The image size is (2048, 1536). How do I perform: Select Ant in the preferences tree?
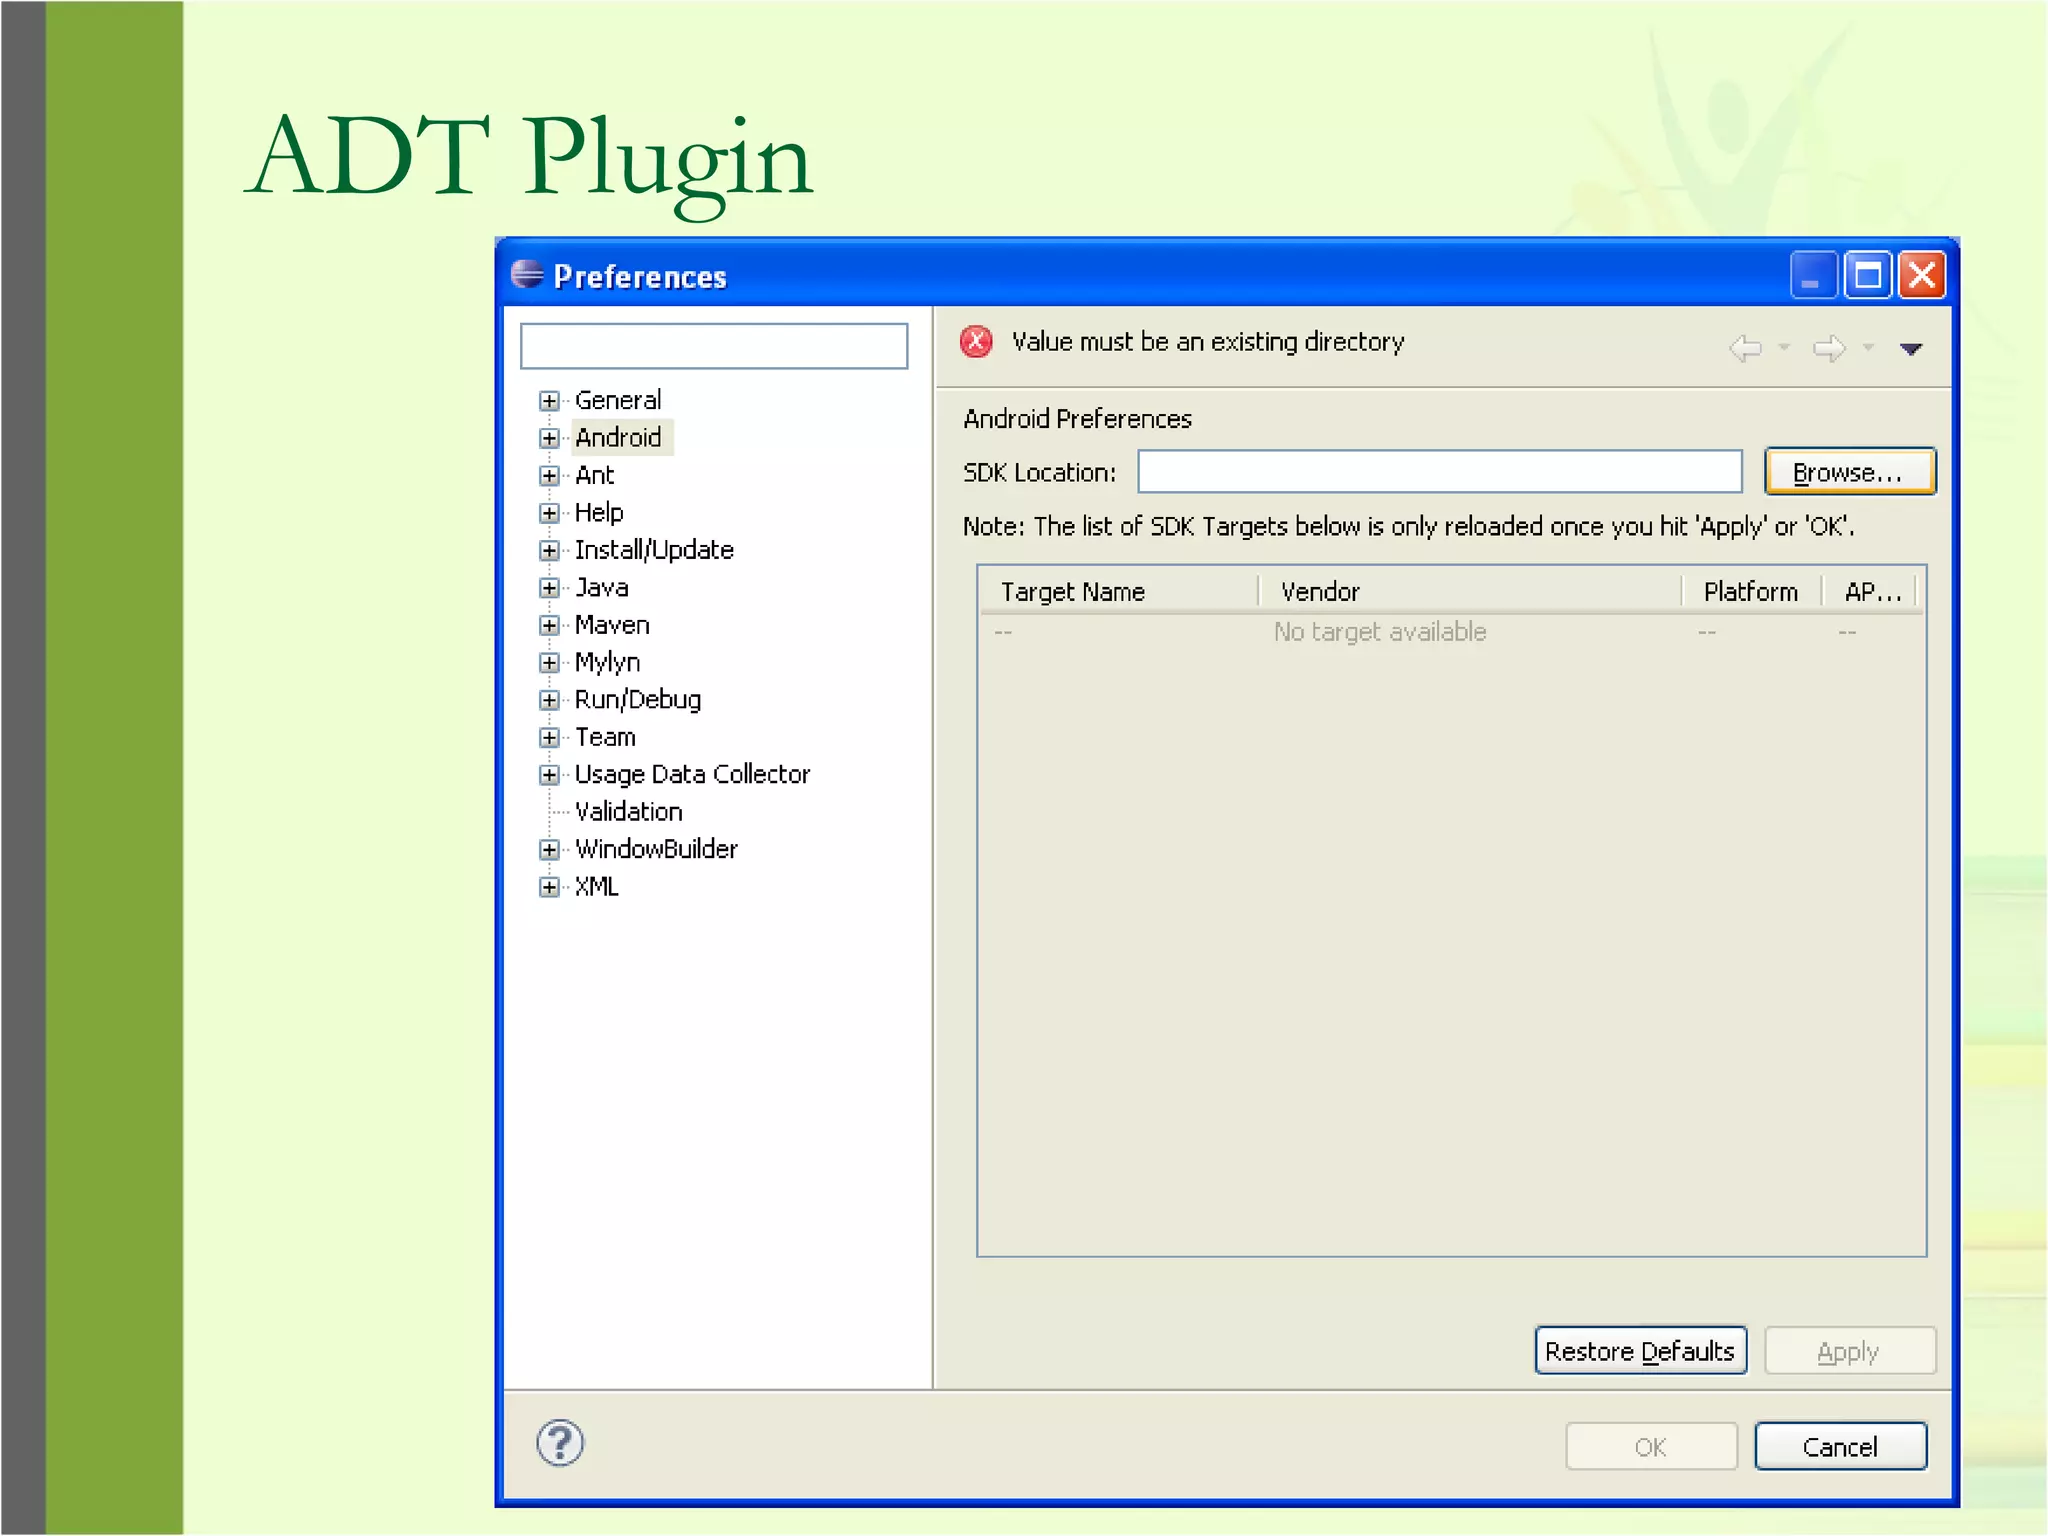(x=594, y=475)
